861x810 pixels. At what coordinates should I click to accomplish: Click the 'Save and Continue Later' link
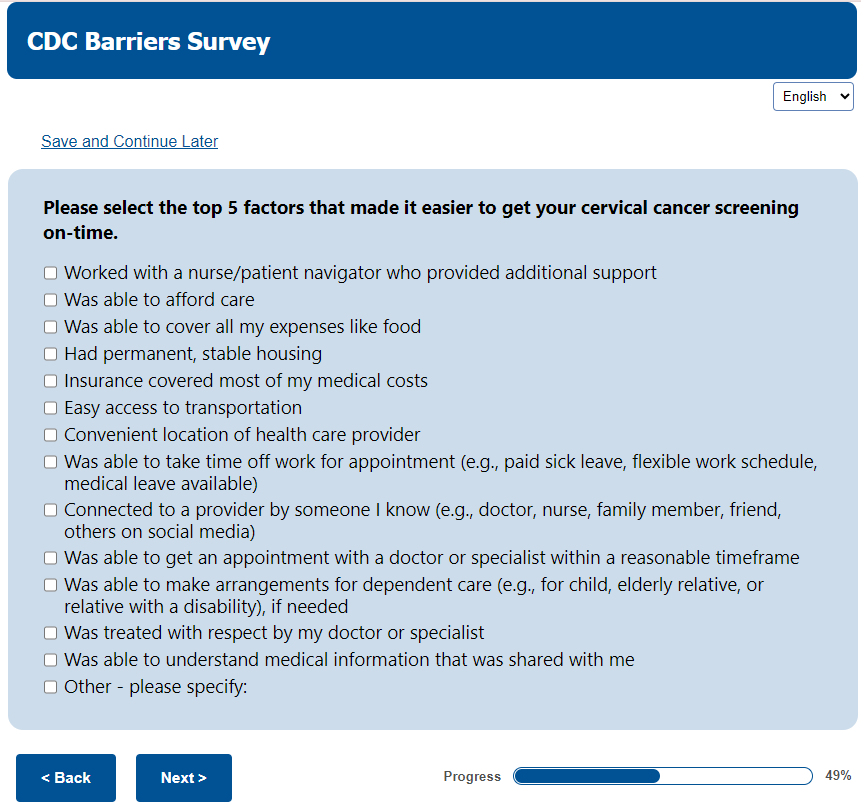(x=129, y=141)
